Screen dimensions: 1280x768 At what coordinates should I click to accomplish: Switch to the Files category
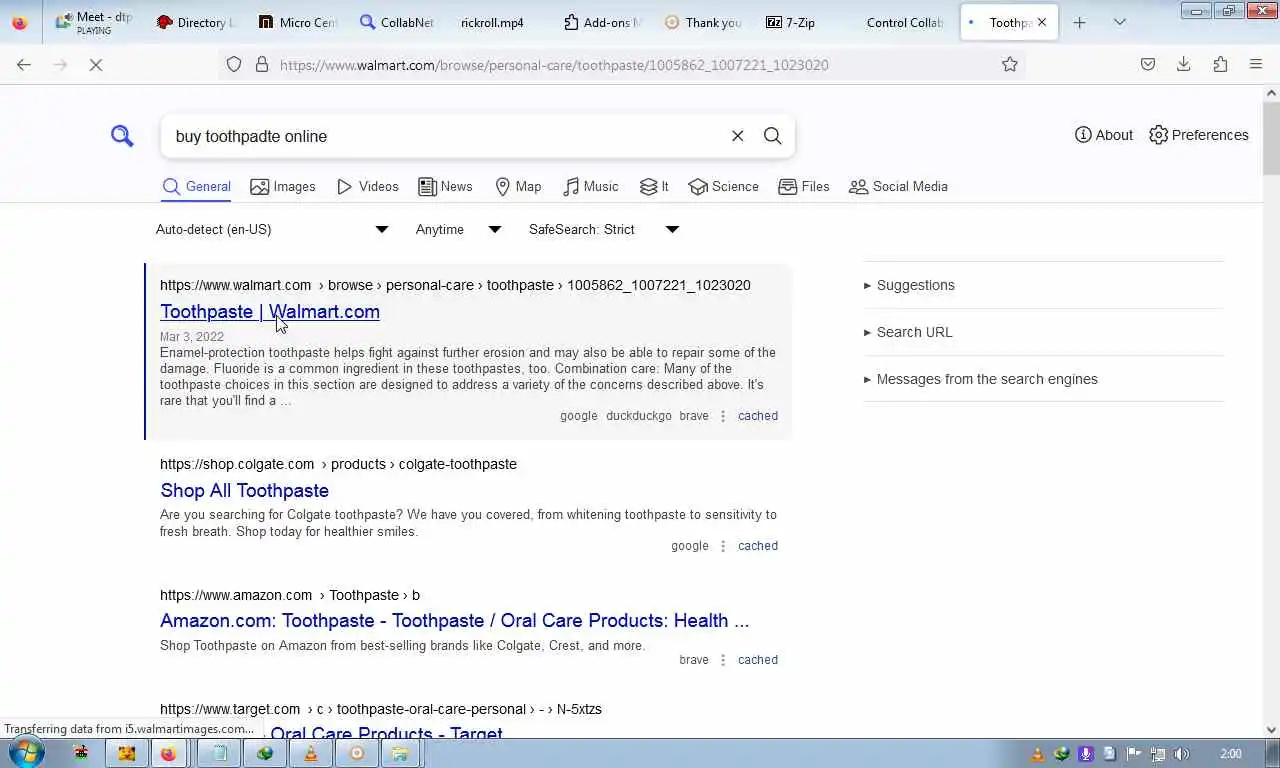[x=804, y=187]
